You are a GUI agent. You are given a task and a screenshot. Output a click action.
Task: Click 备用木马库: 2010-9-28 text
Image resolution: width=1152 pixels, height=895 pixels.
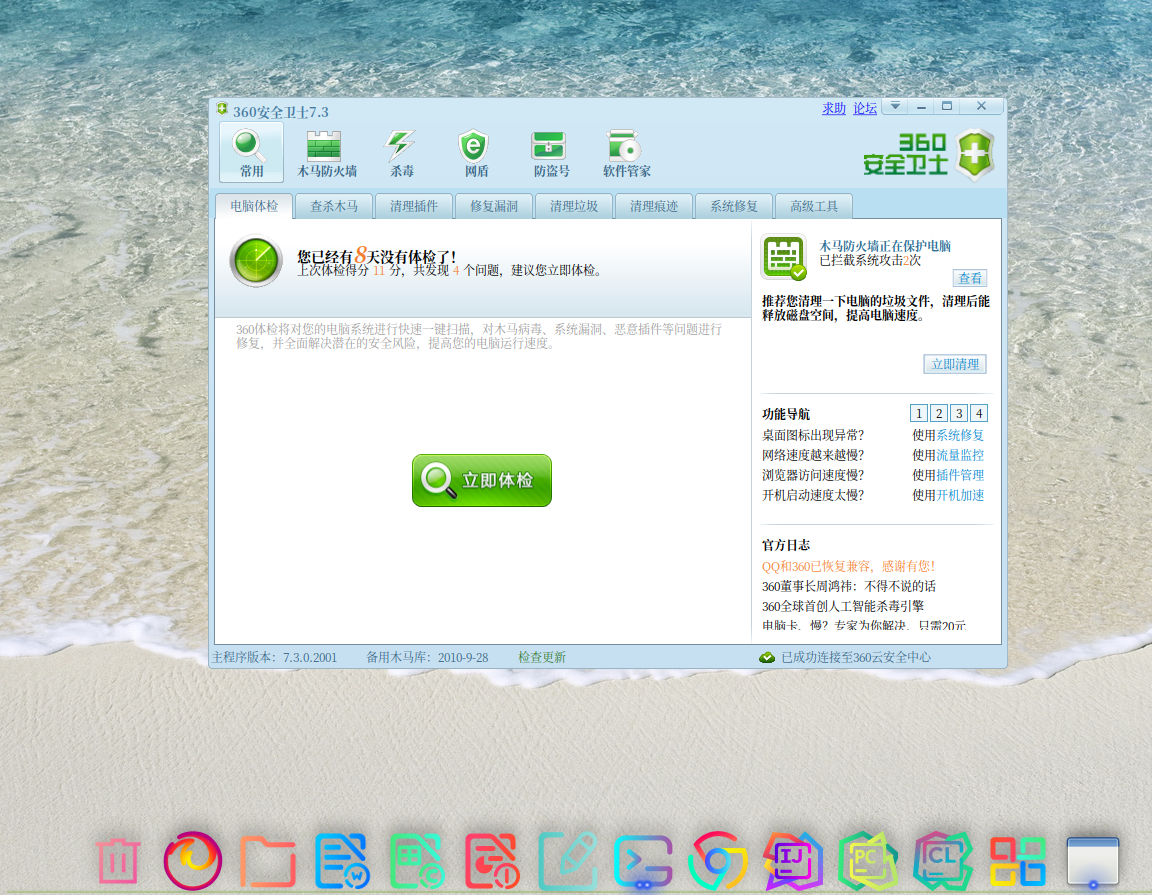427,657
